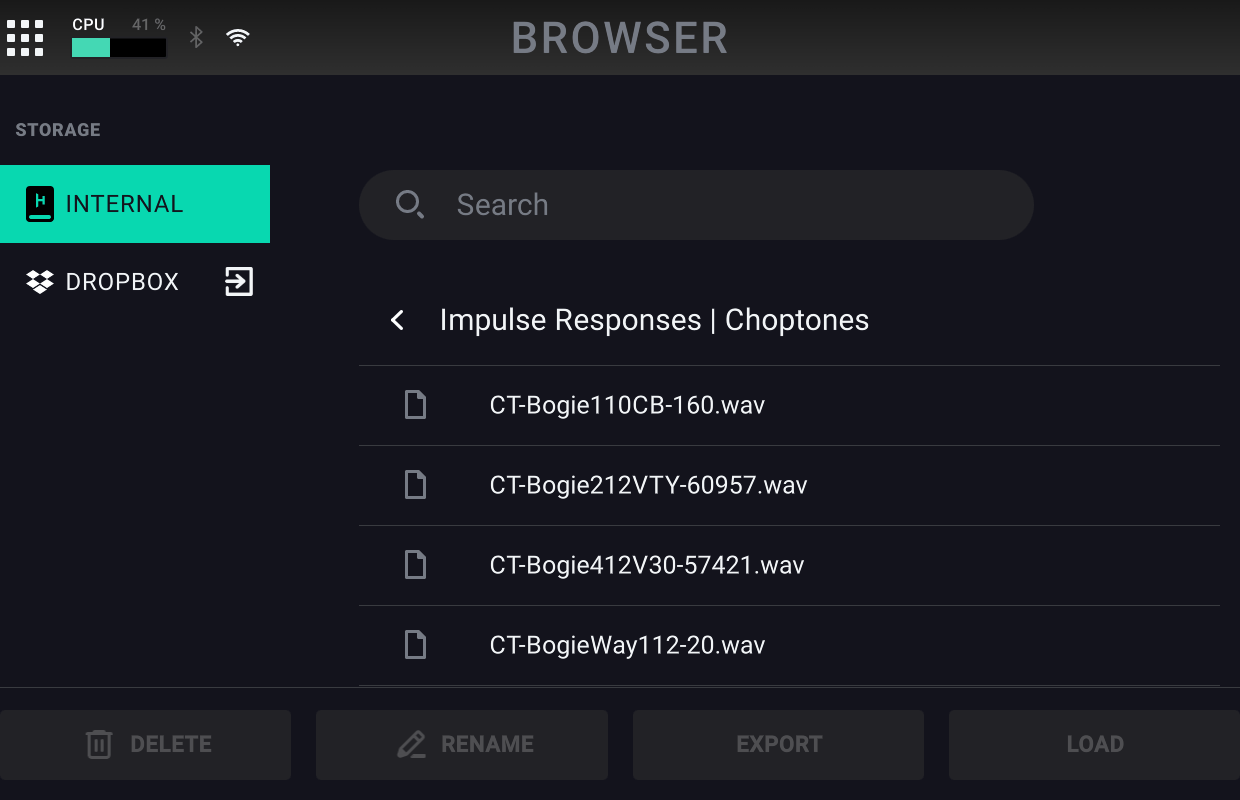The image size is (1240, 800).
Task: Click the file icon for CT-Bogie110CB-160.wav
Action: tap(415, 405)
